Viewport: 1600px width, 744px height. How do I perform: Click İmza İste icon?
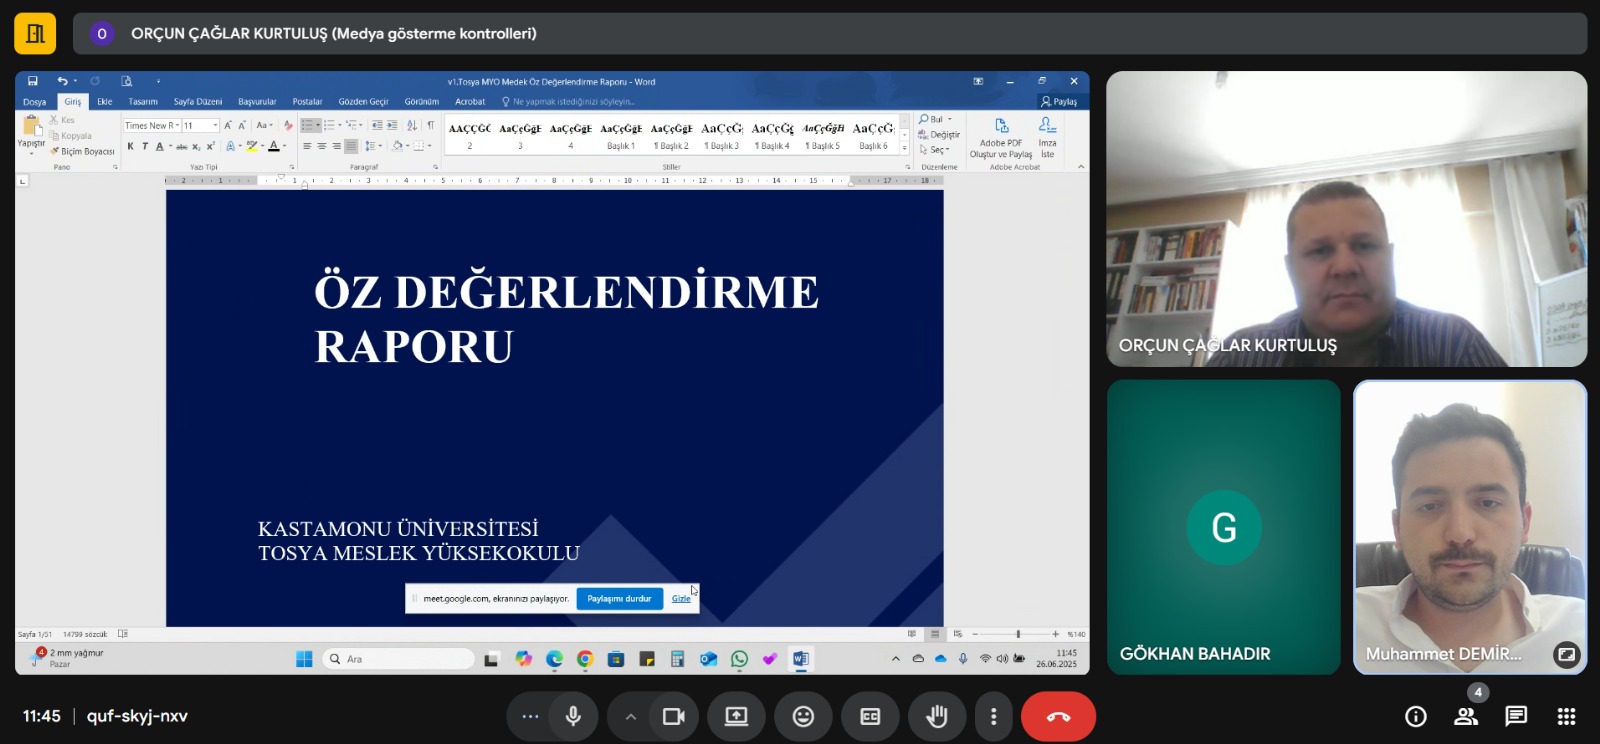click(x=1047, y=138)
